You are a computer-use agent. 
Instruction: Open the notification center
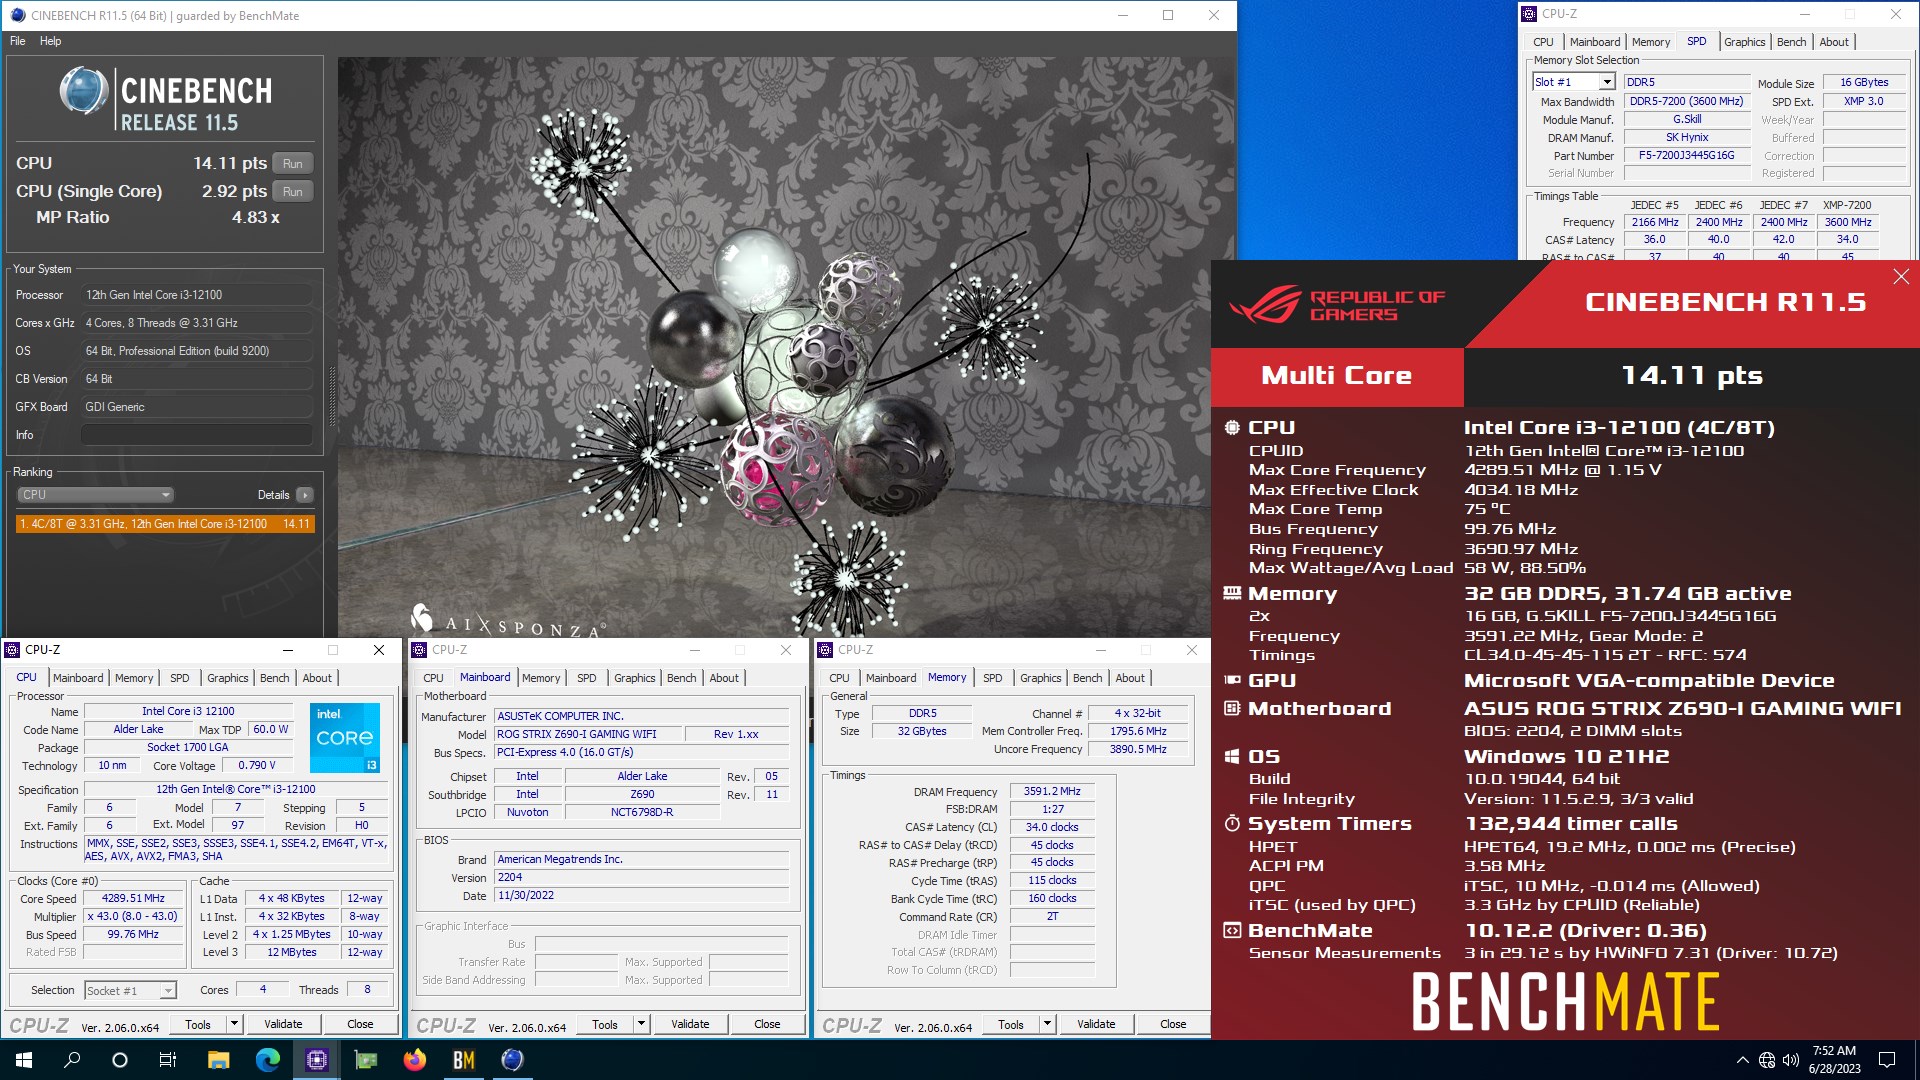pos(1887,1060)
